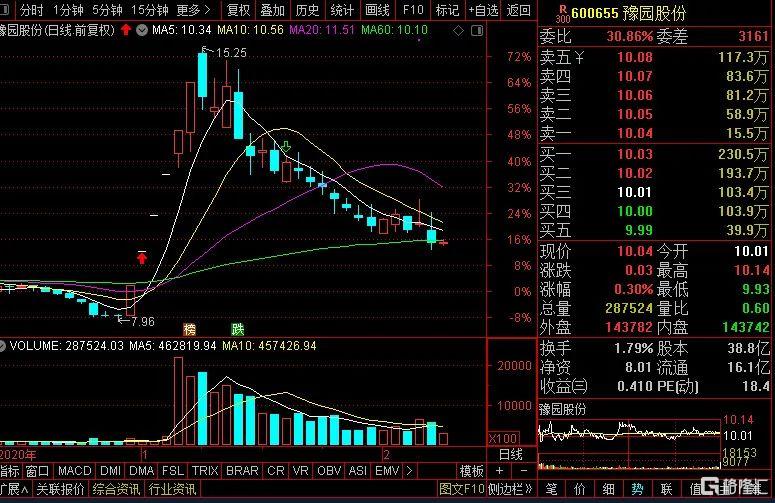Click the R300 margin trading badge

point(562,14)
